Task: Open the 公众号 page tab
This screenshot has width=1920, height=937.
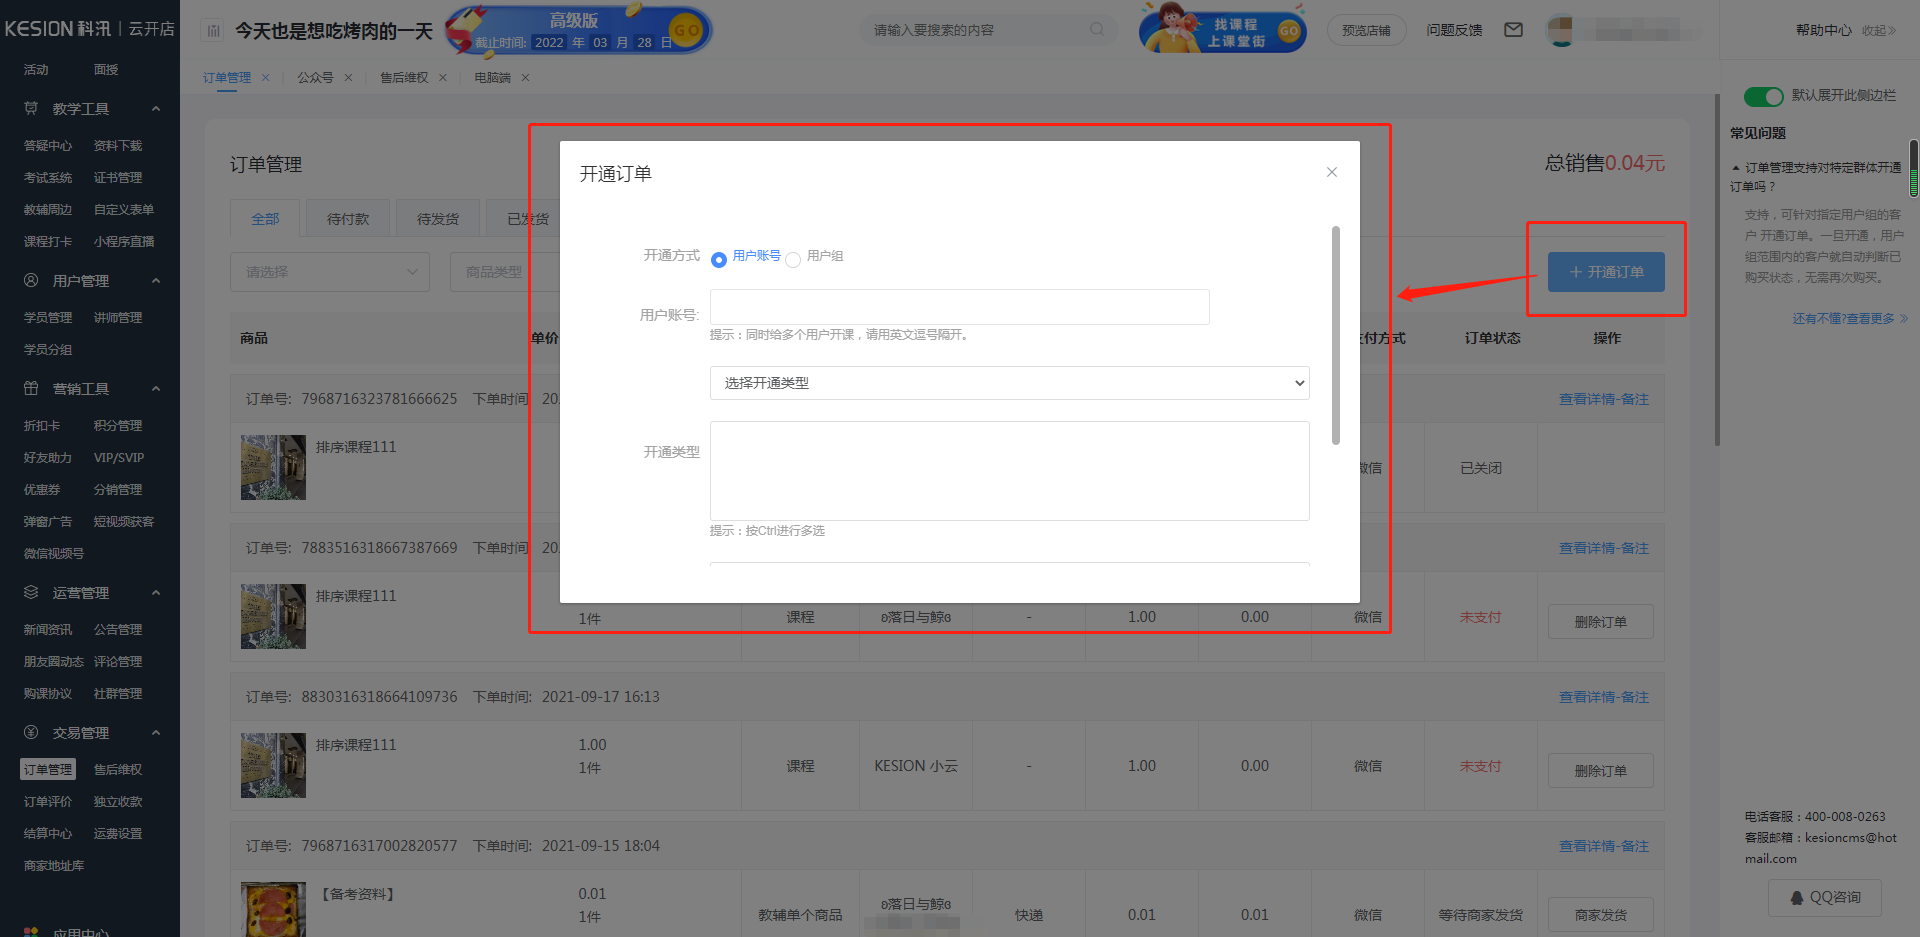Action: click(x=315, y=77)
